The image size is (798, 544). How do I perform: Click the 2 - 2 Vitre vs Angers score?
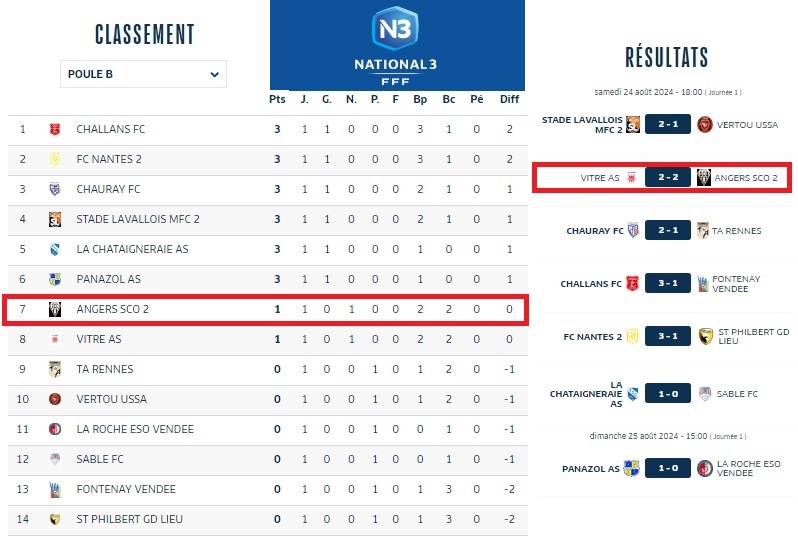(x=667, y=178)
